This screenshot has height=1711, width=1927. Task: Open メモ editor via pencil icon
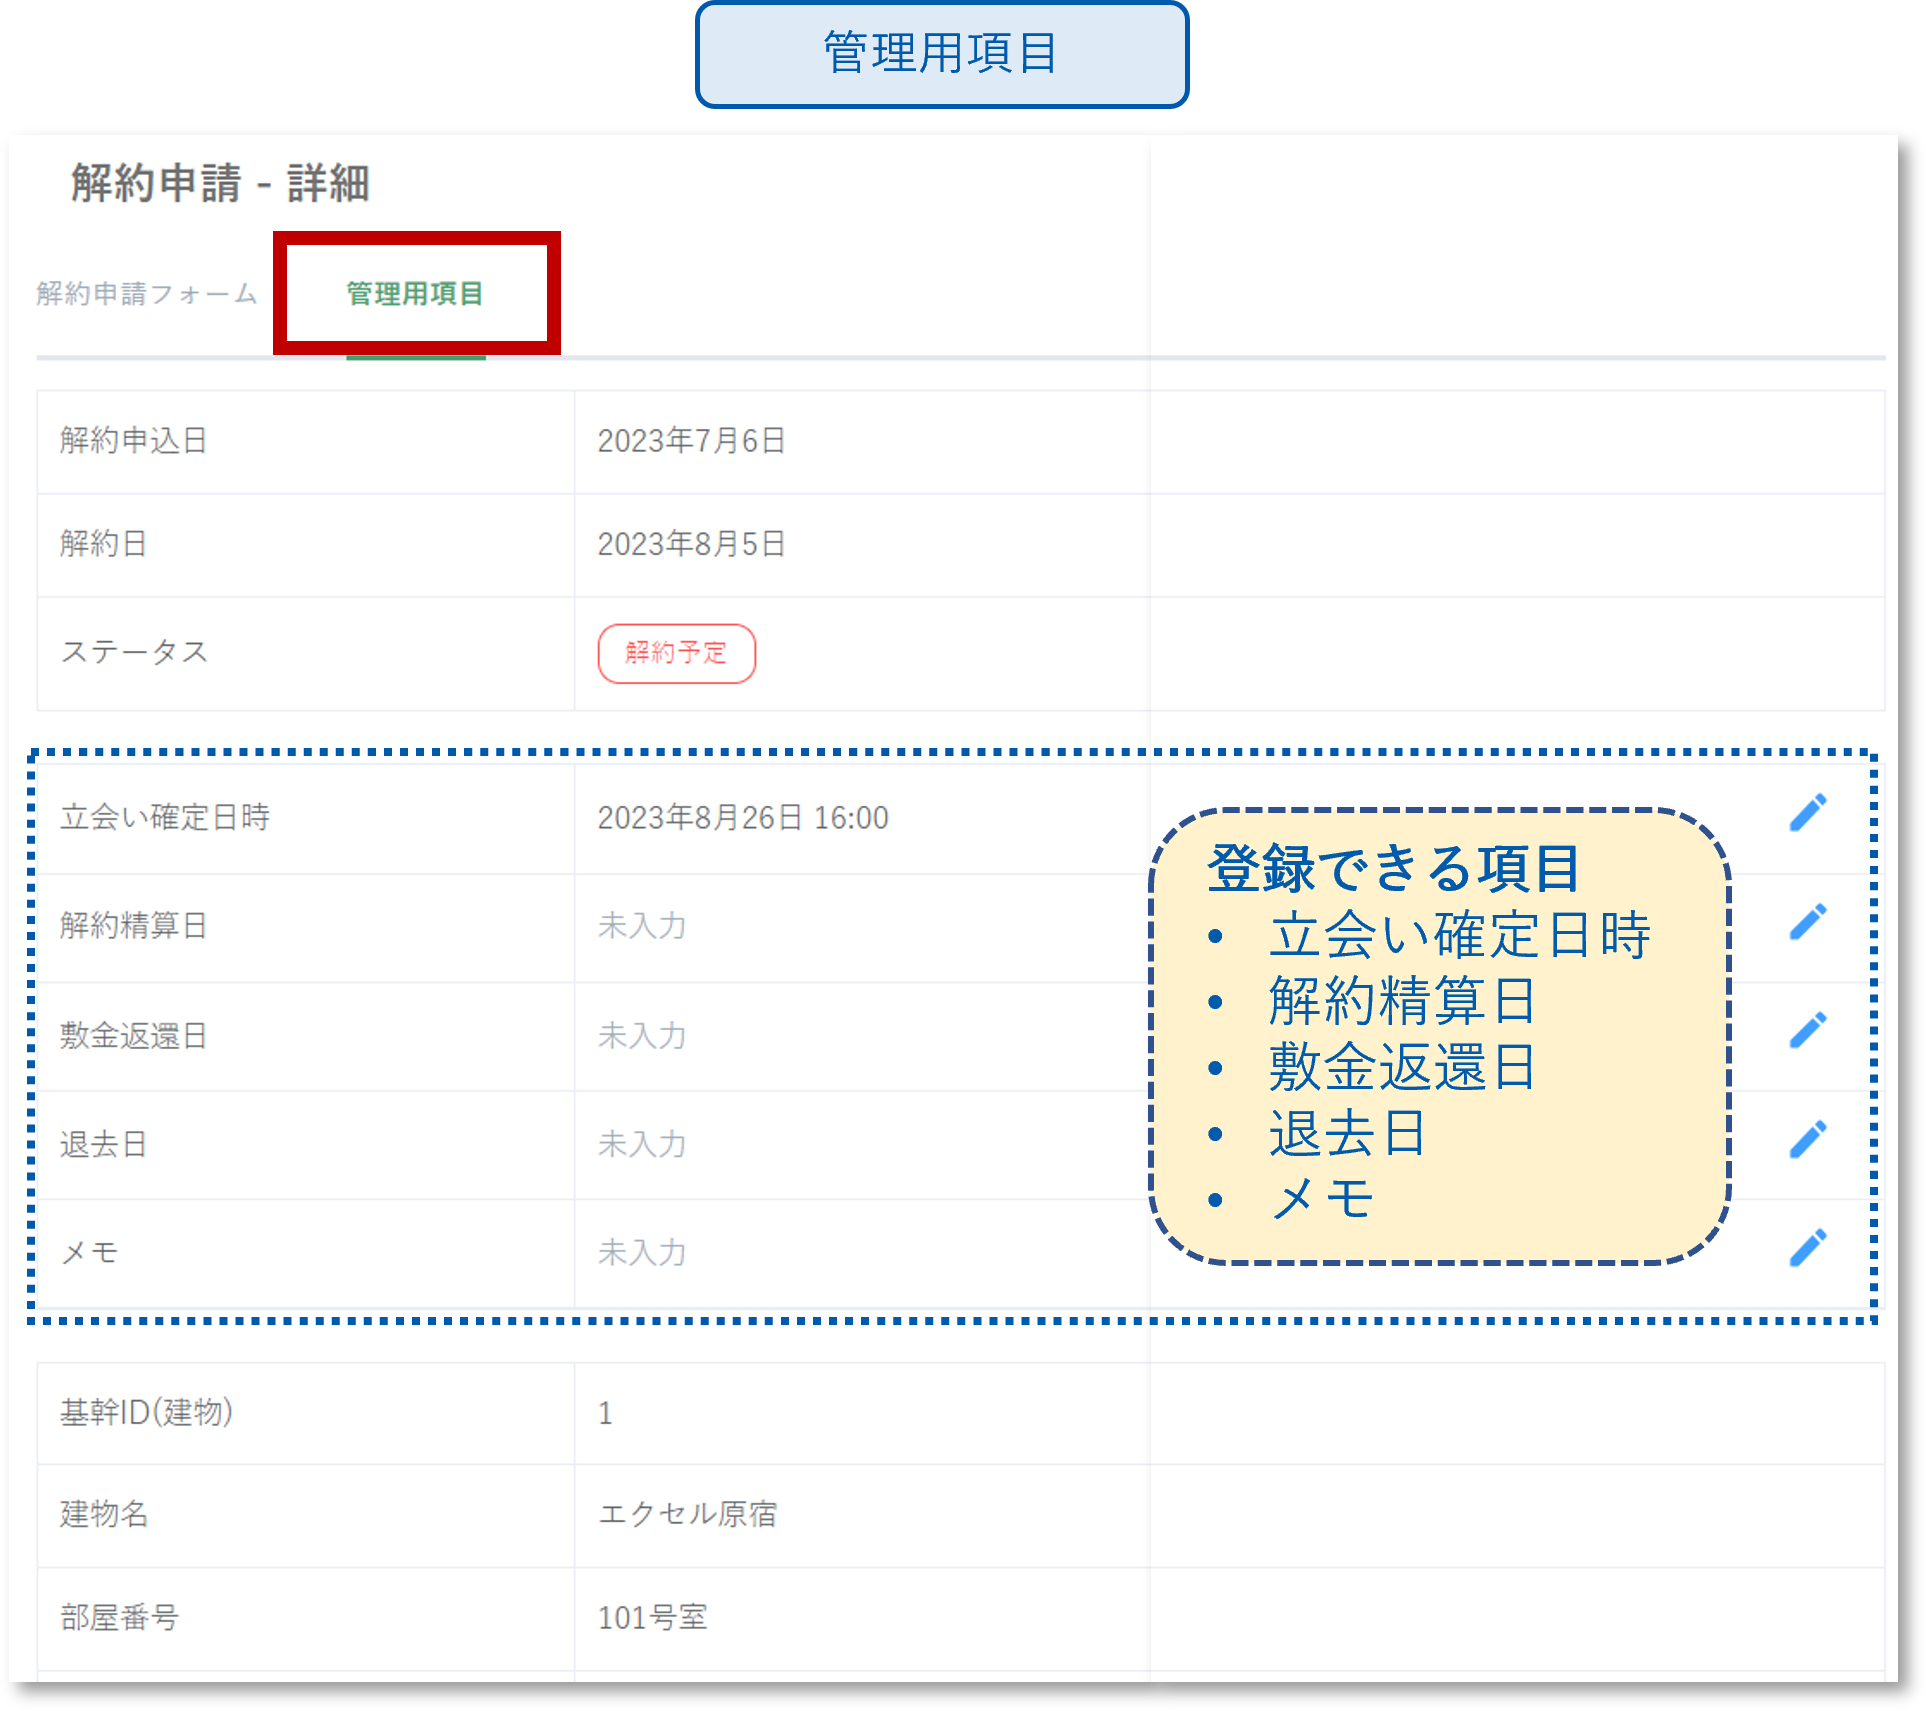click(1807, 1248)
